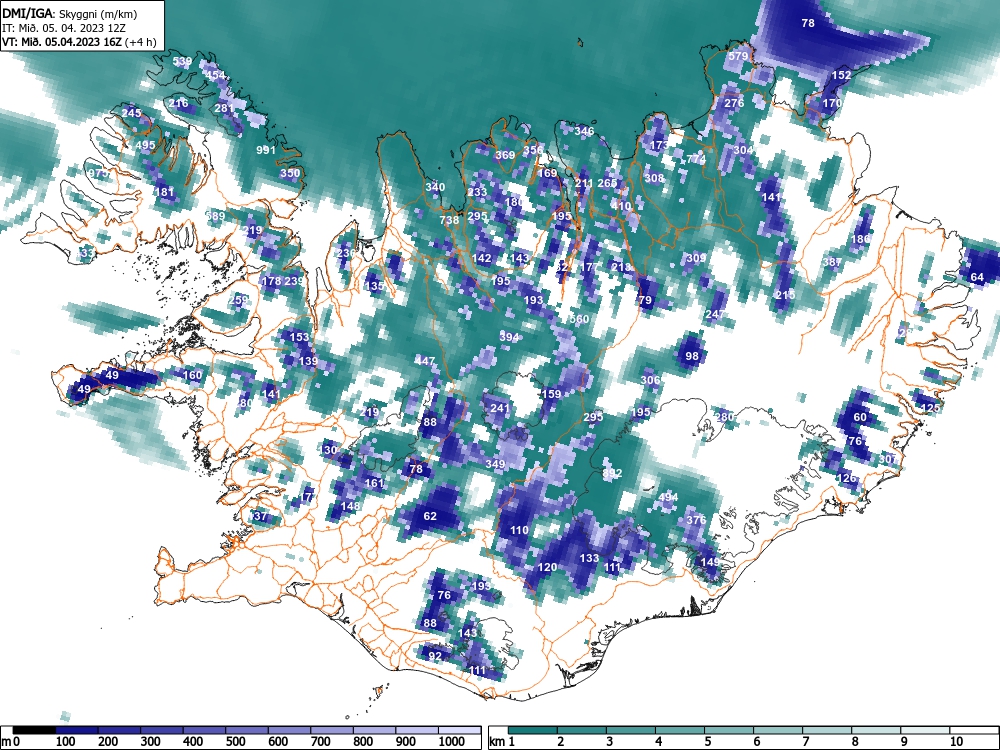Viewport: 1000px width, 750px height.
Task: Click the visibility value 376
Action: pos(696,520)
